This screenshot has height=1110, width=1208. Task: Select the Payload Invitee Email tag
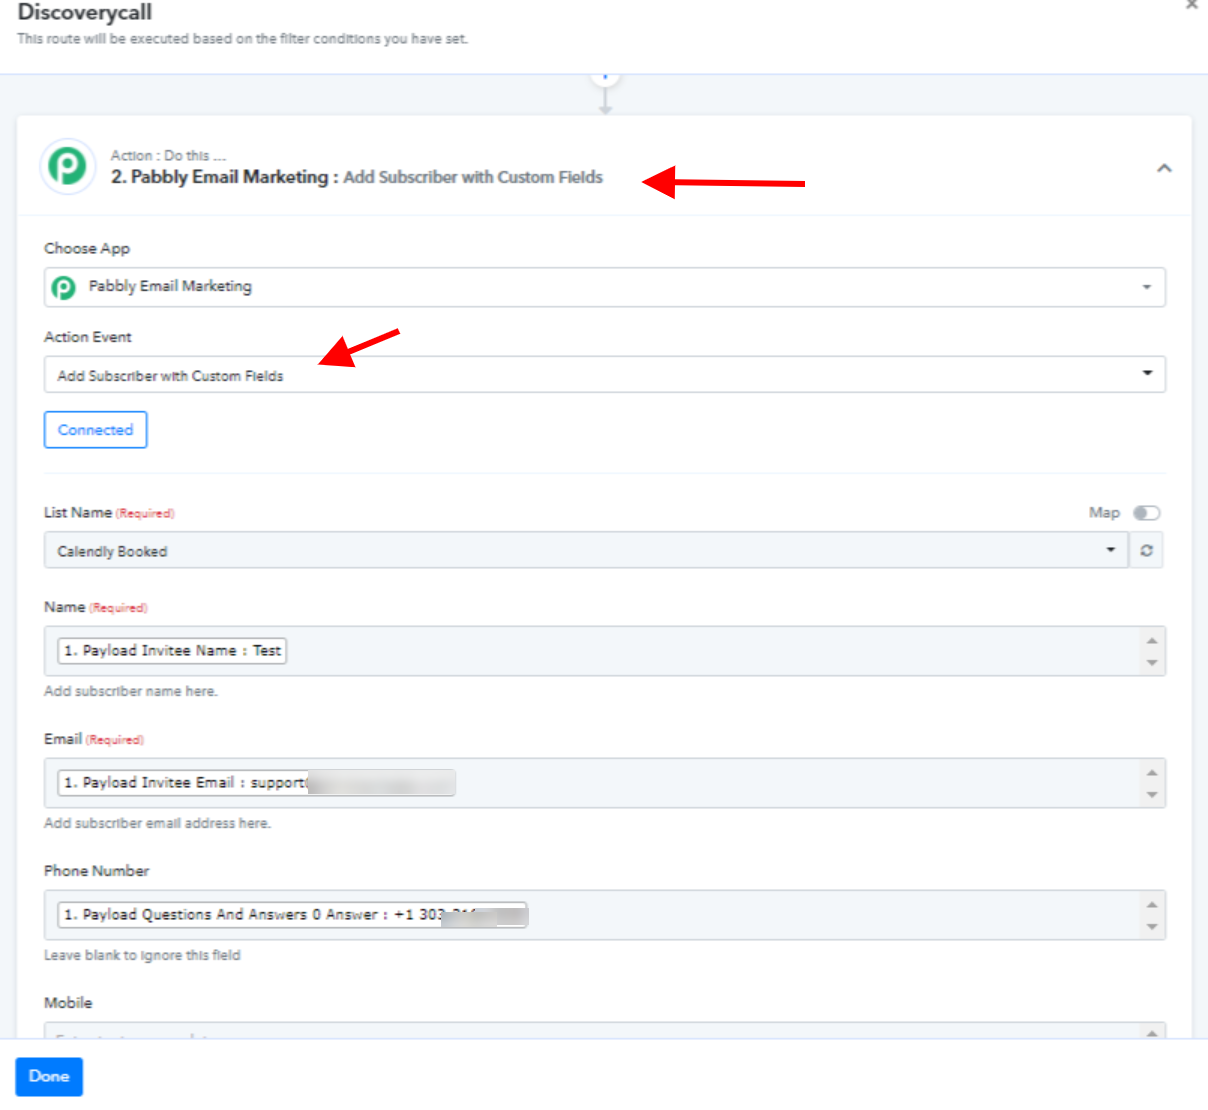pyautogui.click(x=256, y=783)
